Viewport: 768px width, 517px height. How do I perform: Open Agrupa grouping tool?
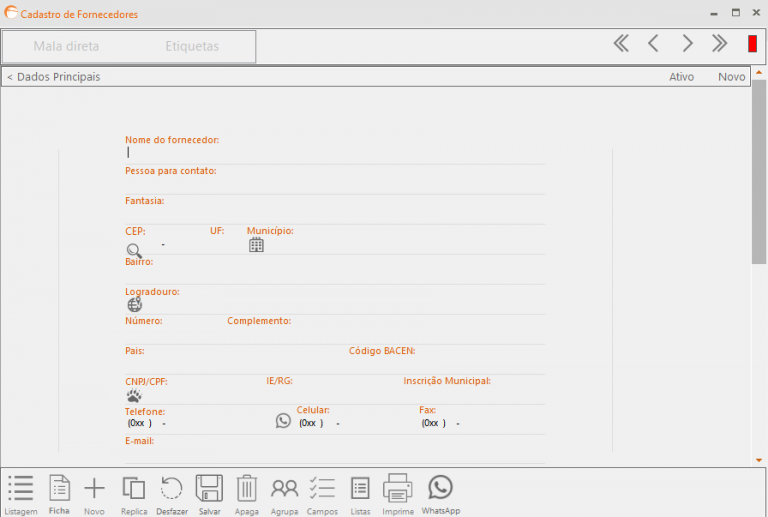point(284,489)
